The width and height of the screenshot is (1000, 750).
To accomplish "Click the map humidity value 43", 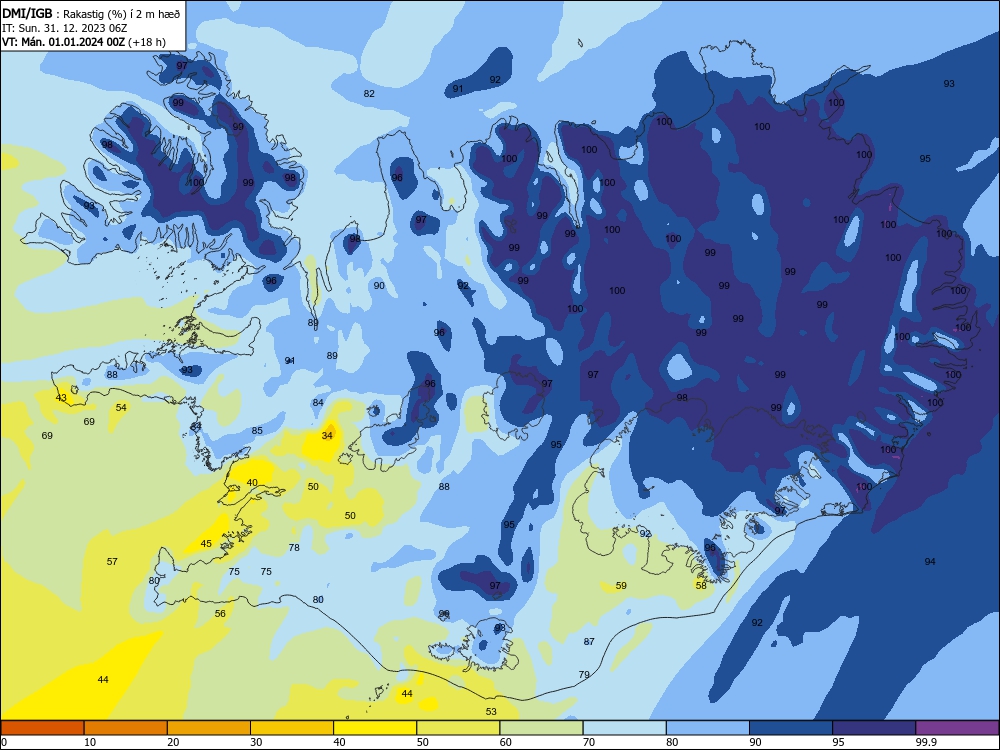I will 61,398.
